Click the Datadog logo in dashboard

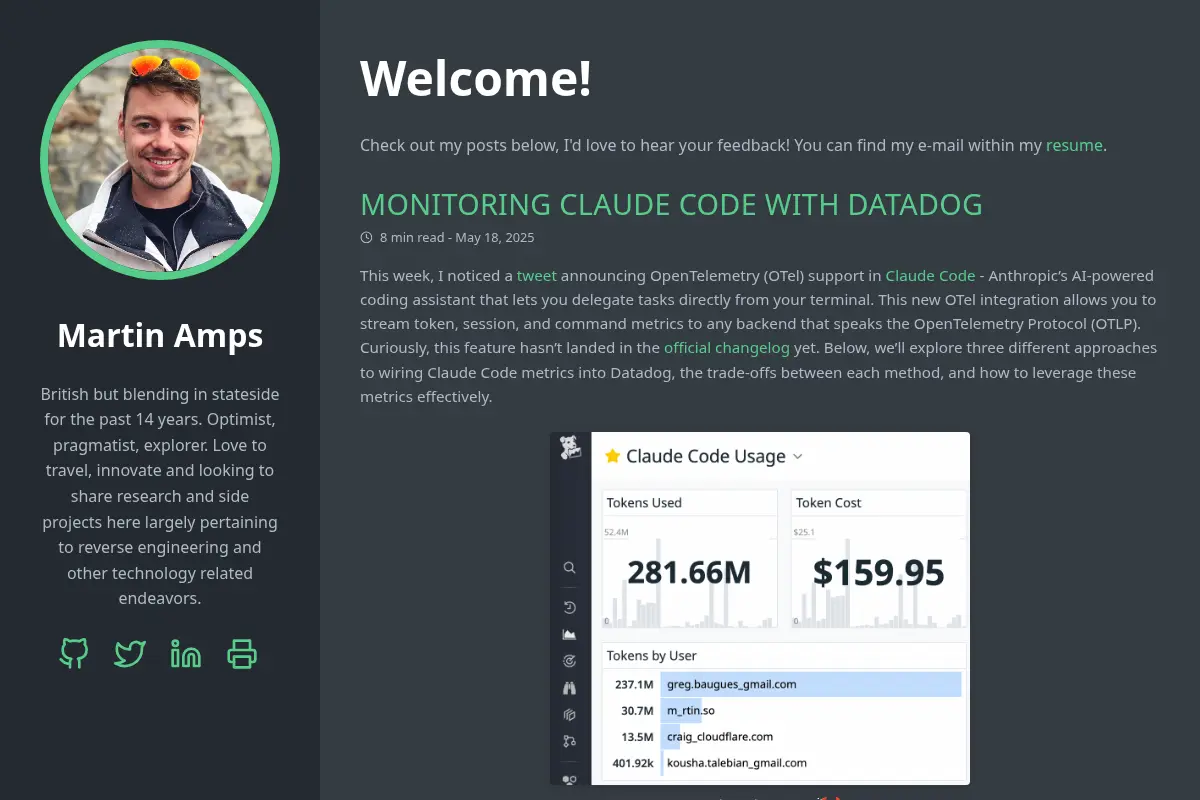point(570,447)
